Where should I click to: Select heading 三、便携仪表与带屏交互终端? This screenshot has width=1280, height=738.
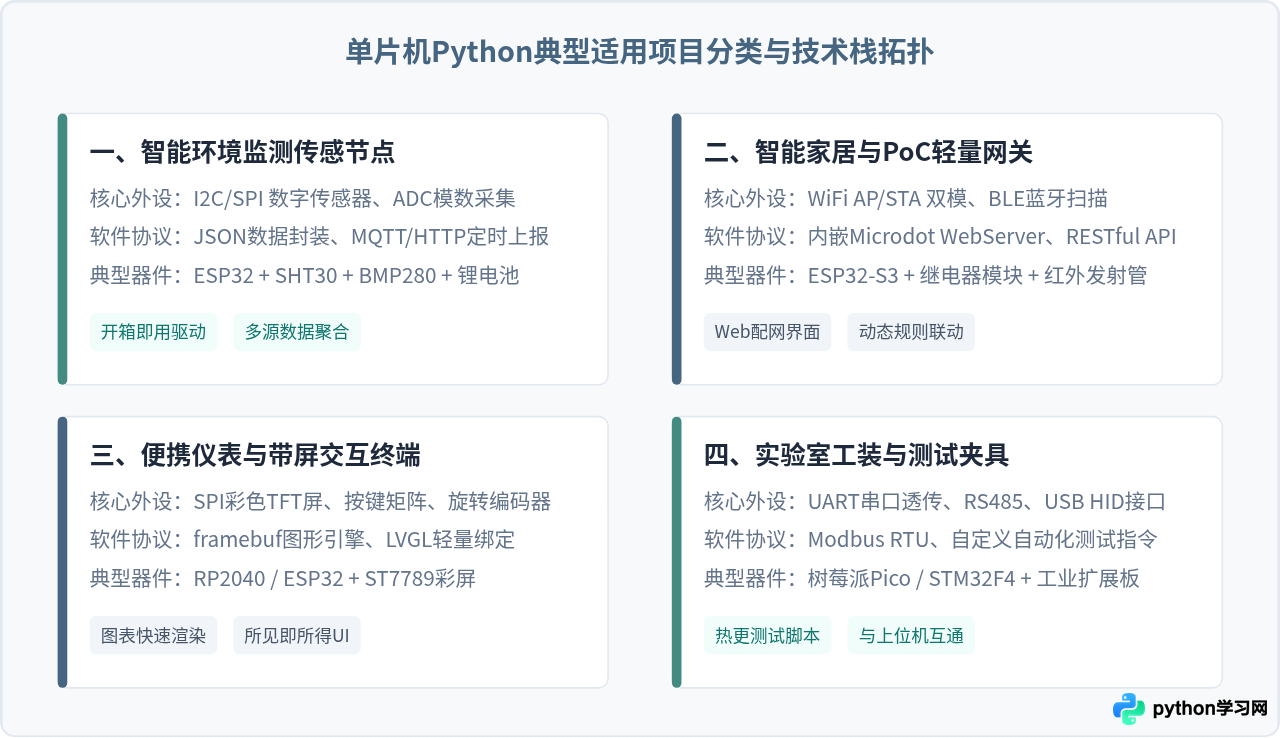click(x=255, y=456)
